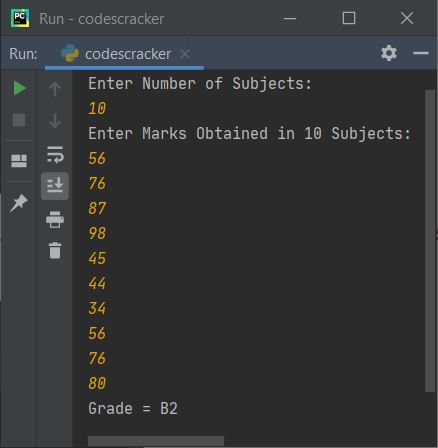Viewport: 438px width, 448px height.
Task: Pin the current Run tab
Action: coord(19,203)
